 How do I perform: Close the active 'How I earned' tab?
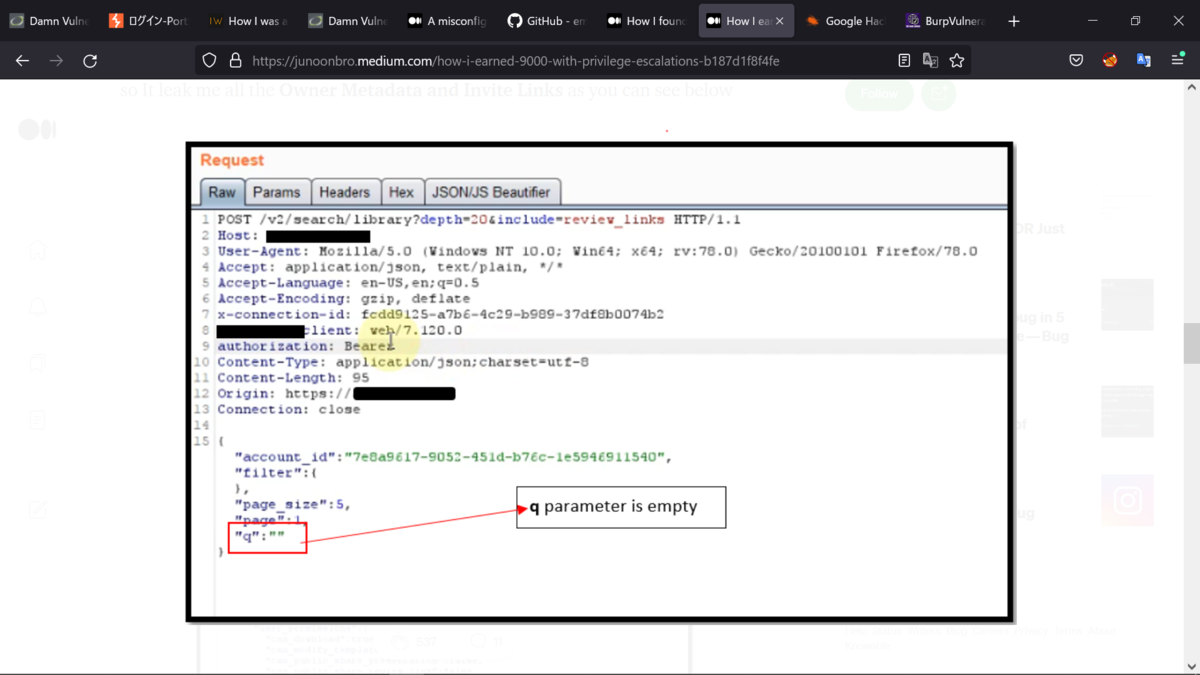tap(780, 21)
